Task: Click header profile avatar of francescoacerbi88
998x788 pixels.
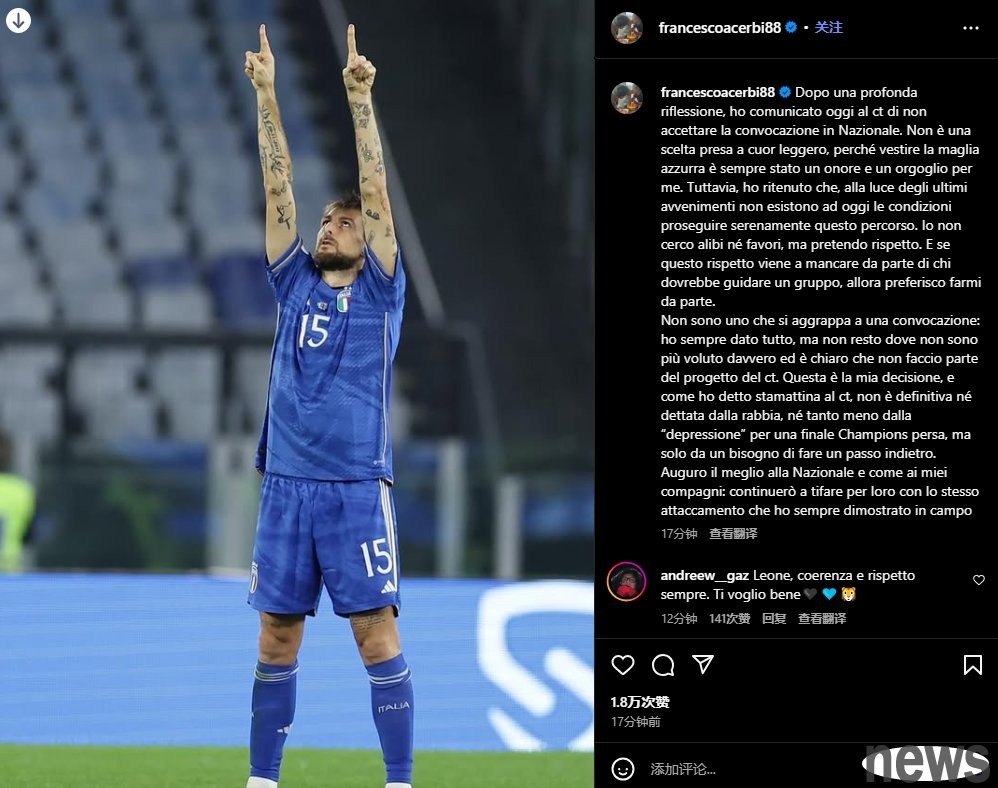Action: [627, 28]
